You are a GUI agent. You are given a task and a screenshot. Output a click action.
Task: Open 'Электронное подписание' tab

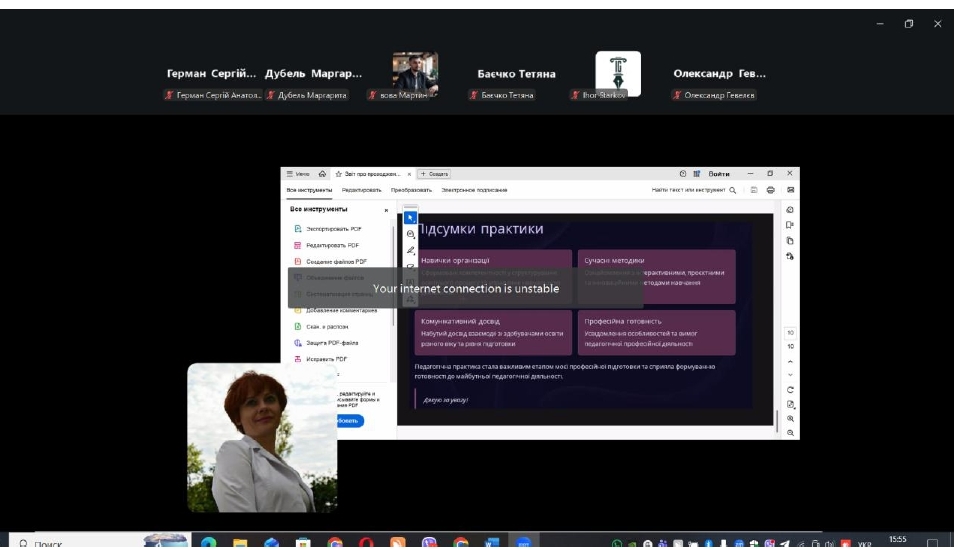(474, 190)
